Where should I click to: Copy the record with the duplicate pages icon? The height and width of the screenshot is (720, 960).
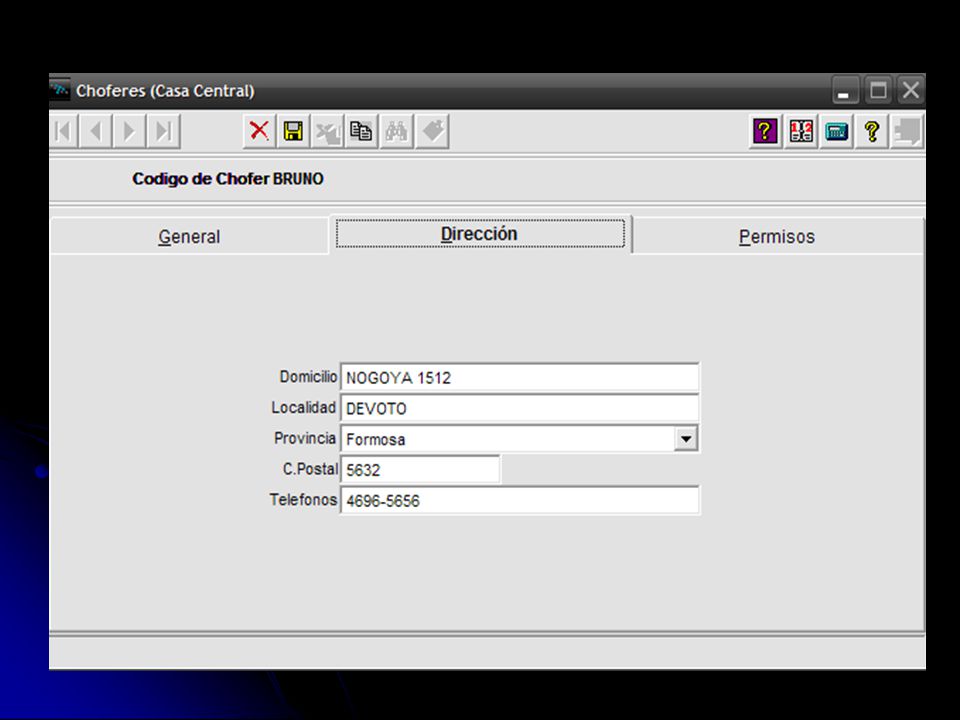point(361,131)
